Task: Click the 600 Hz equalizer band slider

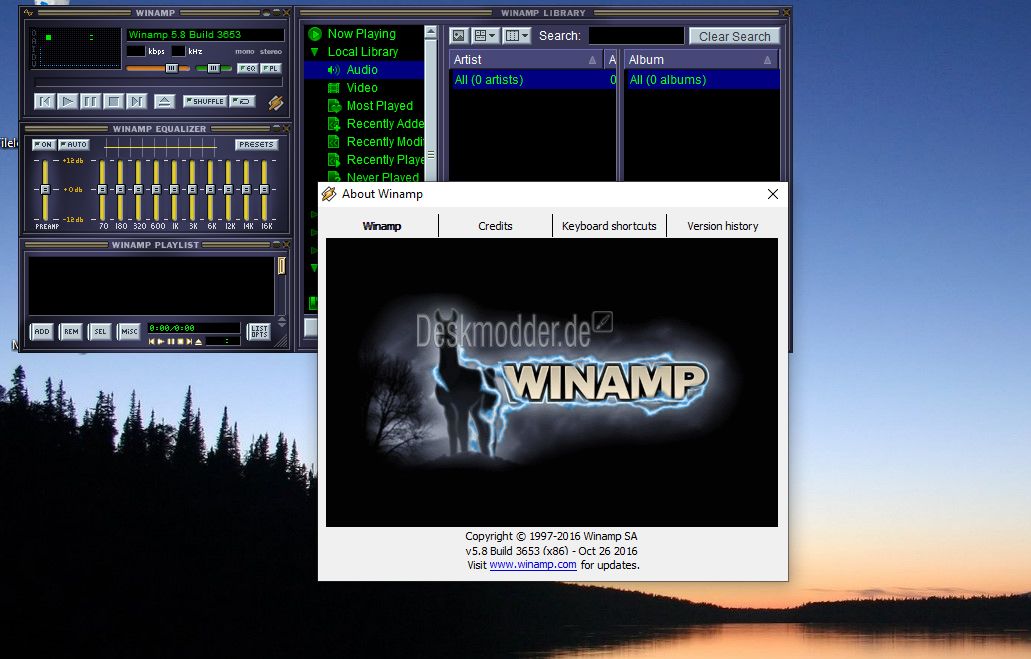Action: (x=156, y=189)
